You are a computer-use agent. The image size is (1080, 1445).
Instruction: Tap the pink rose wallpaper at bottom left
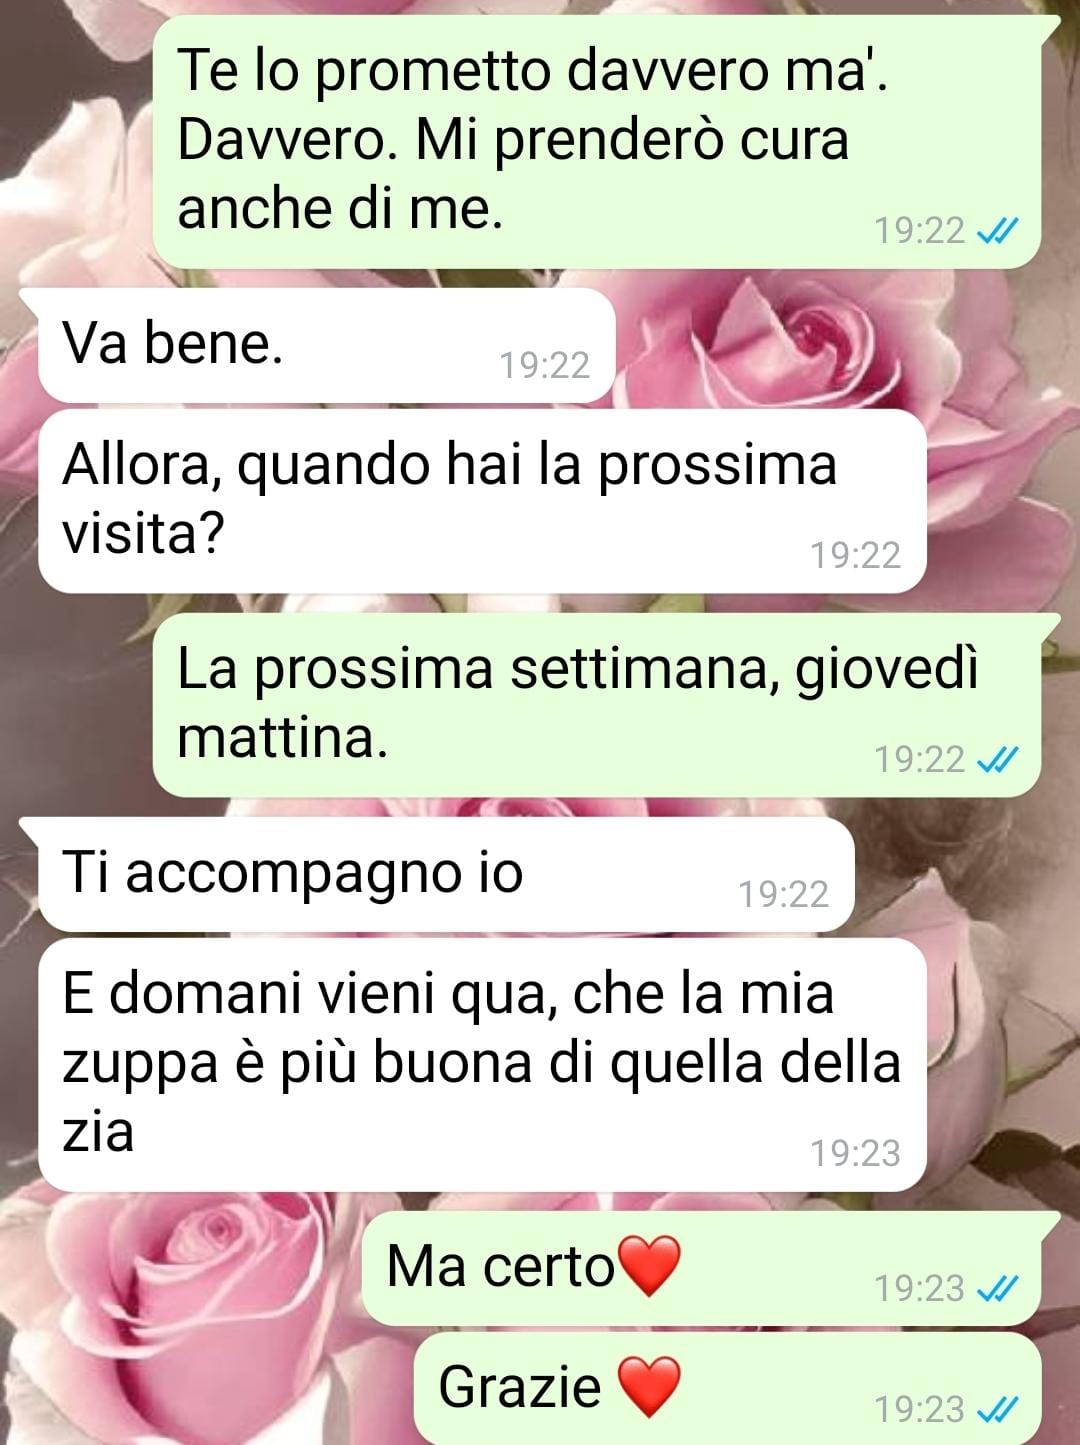(x=180, y=1320)
